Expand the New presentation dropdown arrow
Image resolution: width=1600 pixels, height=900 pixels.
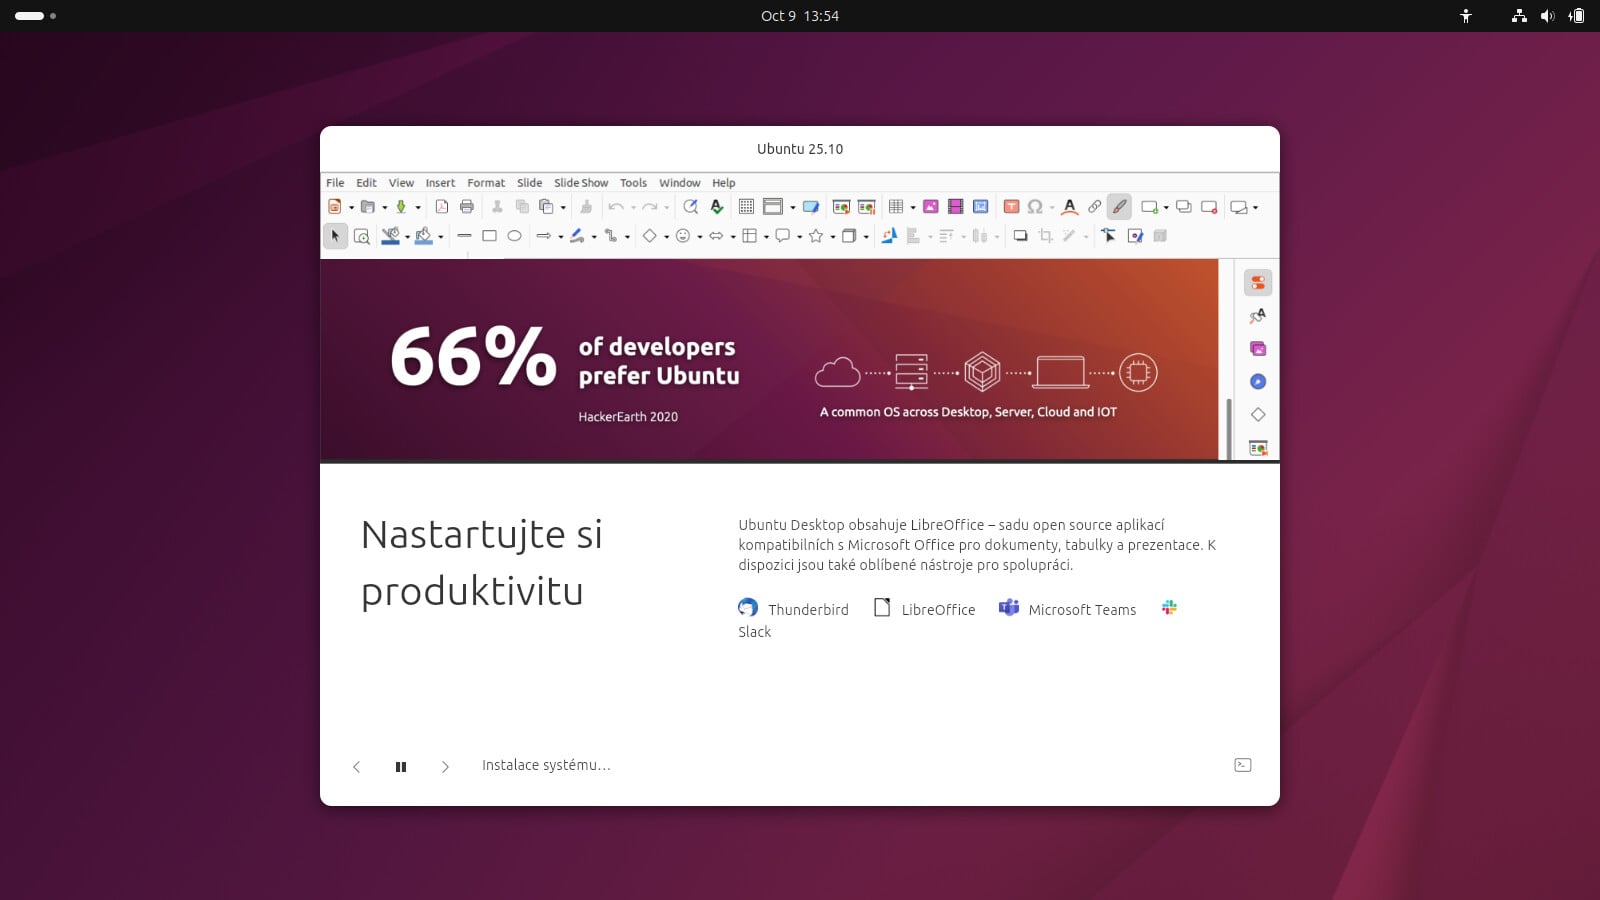(x=351, y=208)
